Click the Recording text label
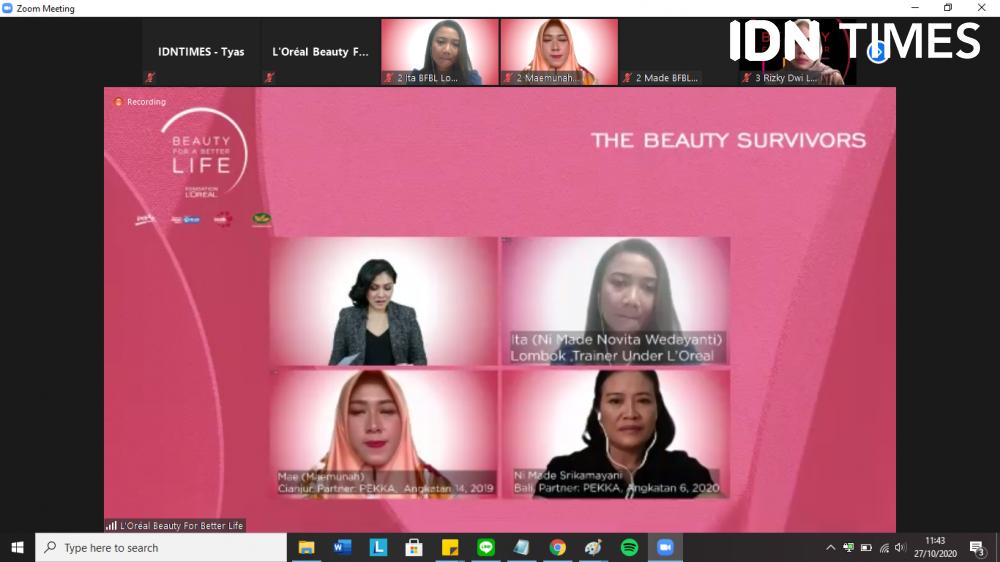 [146, 102]
